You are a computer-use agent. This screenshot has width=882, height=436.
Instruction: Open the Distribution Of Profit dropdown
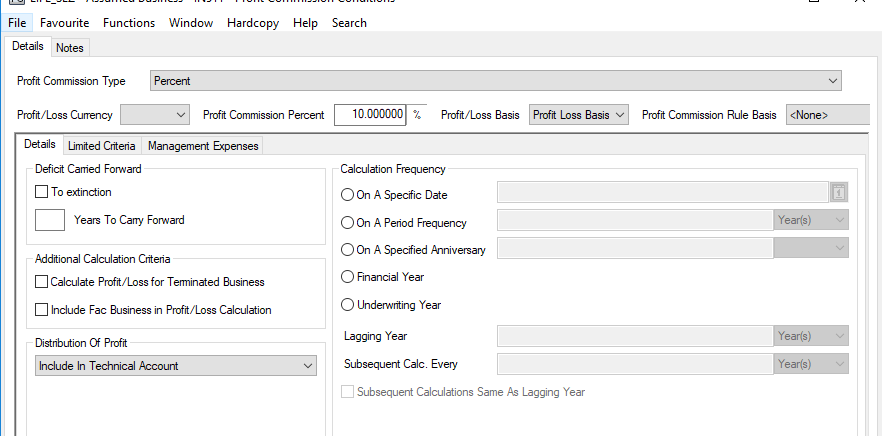click(x=175, y=367)
